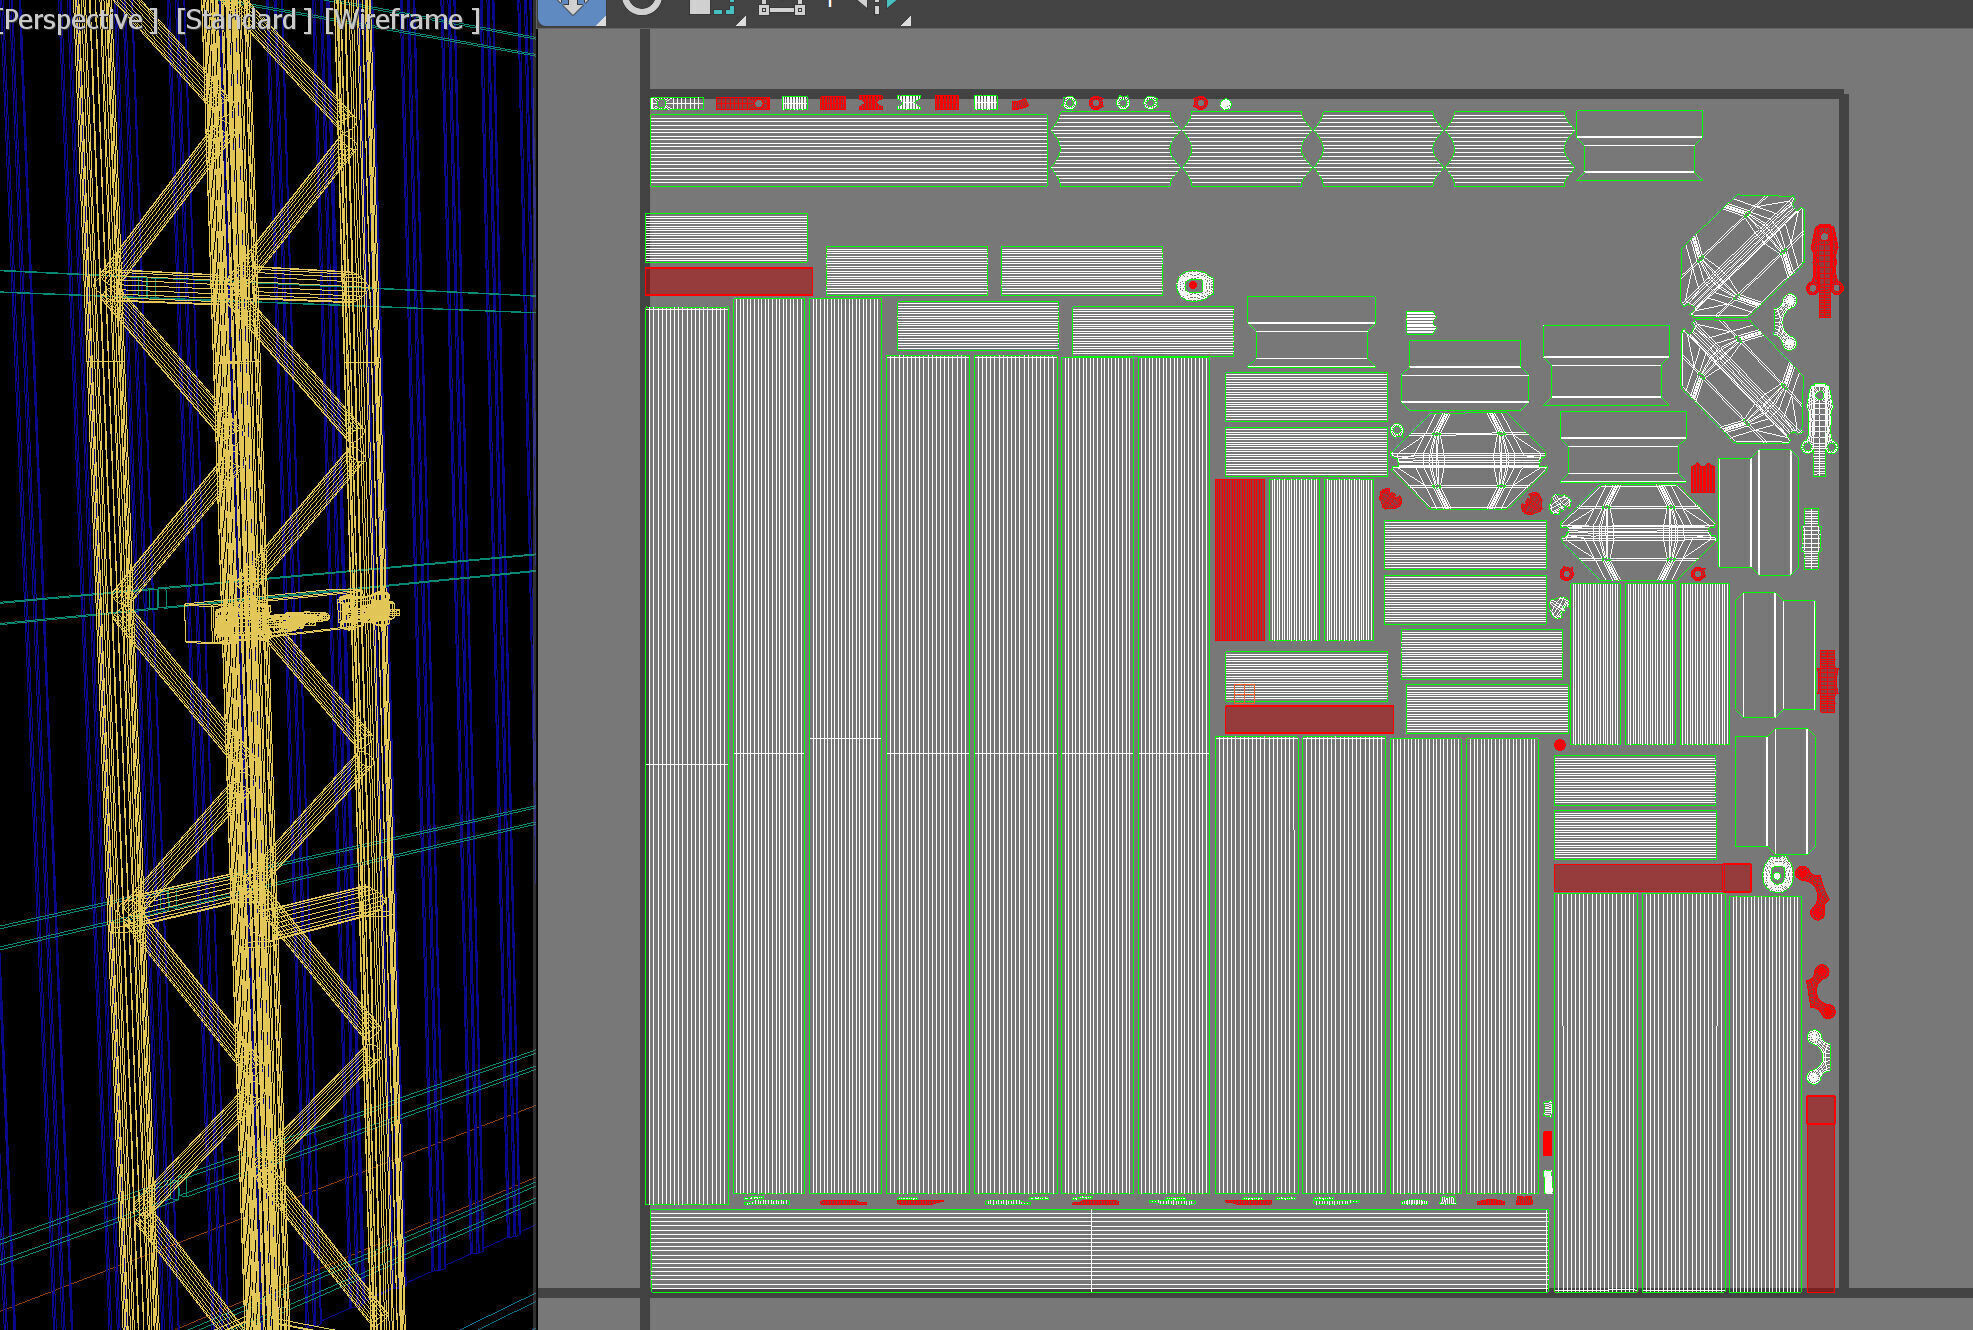Click the red vertical-striped UV island in center

point(1240,559)
